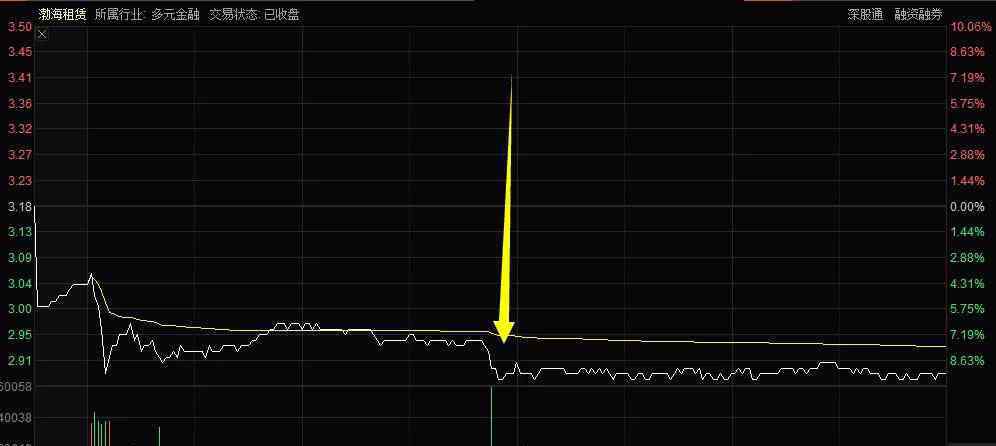Click the green 8.63% label on right axis
996x446 pixels.
coord(968,361)
